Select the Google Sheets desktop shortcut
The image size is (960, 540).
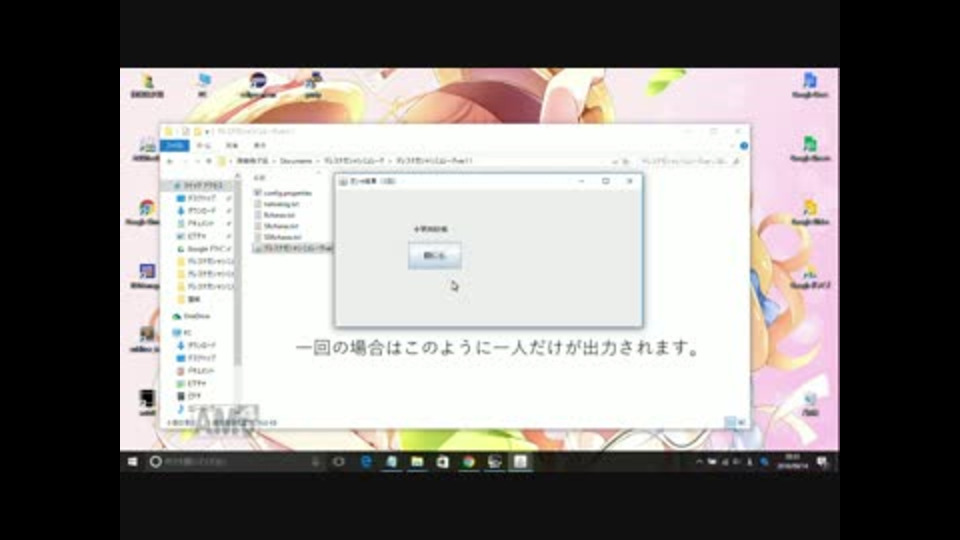point(810,149)
